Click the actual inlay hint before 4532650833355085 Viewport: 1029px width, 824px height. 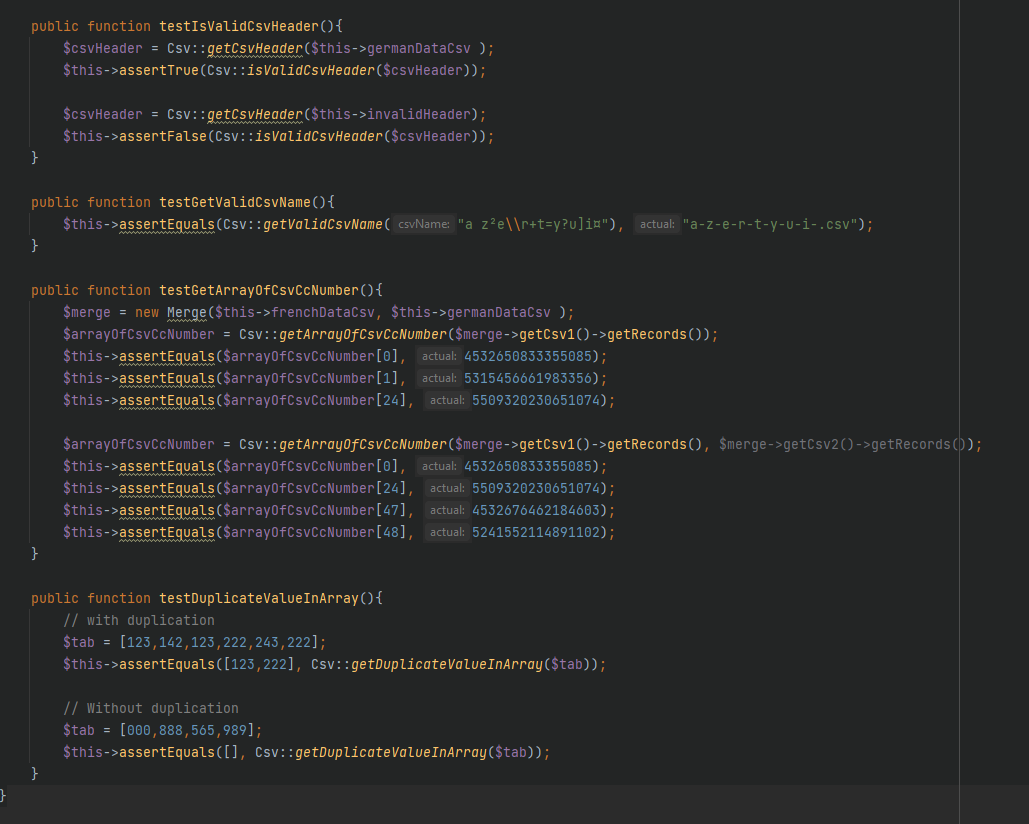pos(441,356)
